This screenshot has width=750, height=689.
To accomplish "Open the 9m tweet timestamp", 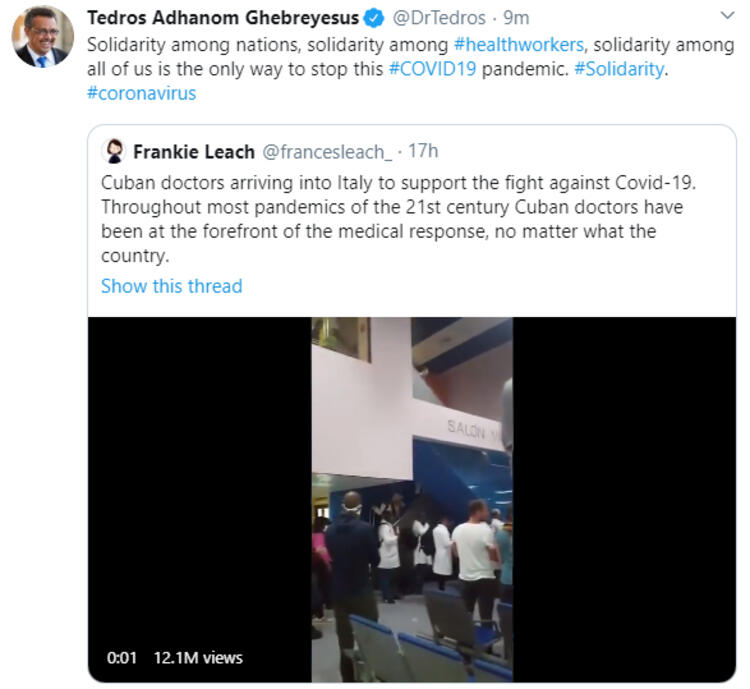I will pyautogui.click(x=516, y=18).
